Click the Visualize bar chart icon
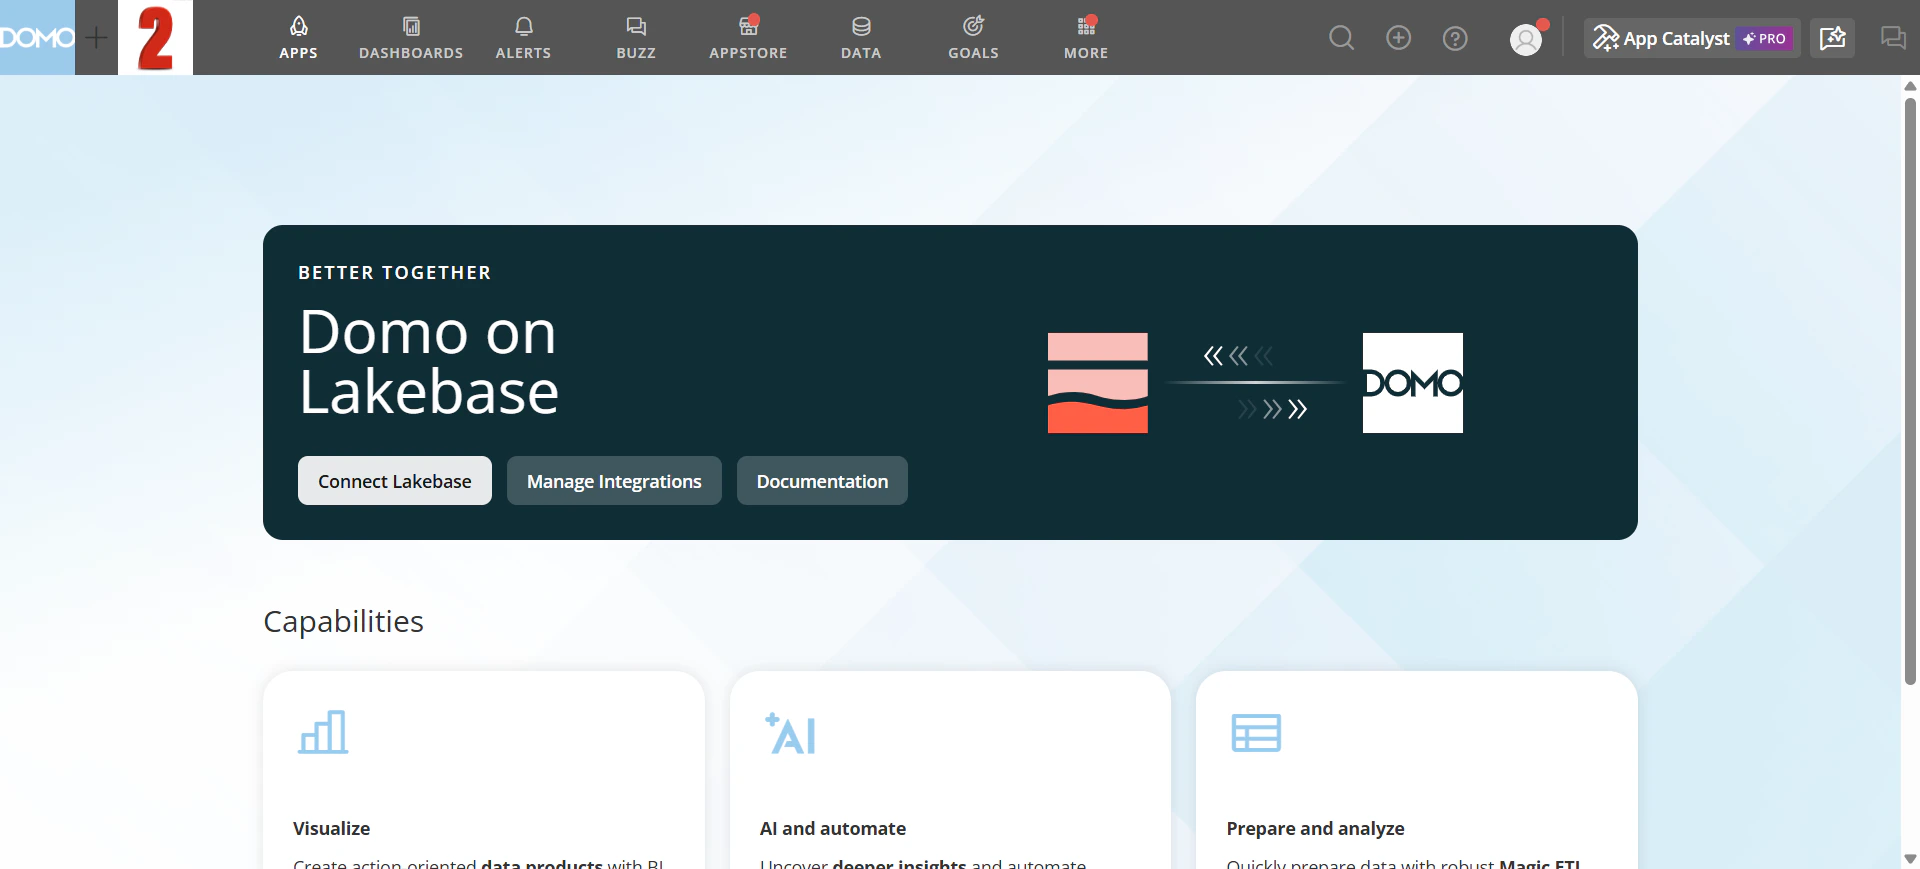The height and width of the screenshot is (869, 1920). (323, 732)
